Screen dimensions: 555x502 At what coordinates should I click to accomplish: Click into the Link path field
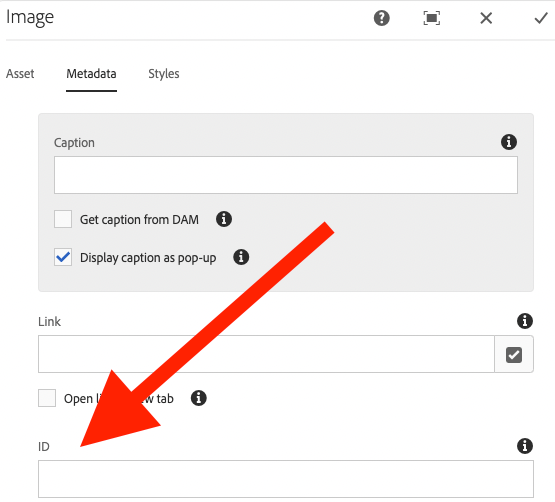click(x=266, y=354)
